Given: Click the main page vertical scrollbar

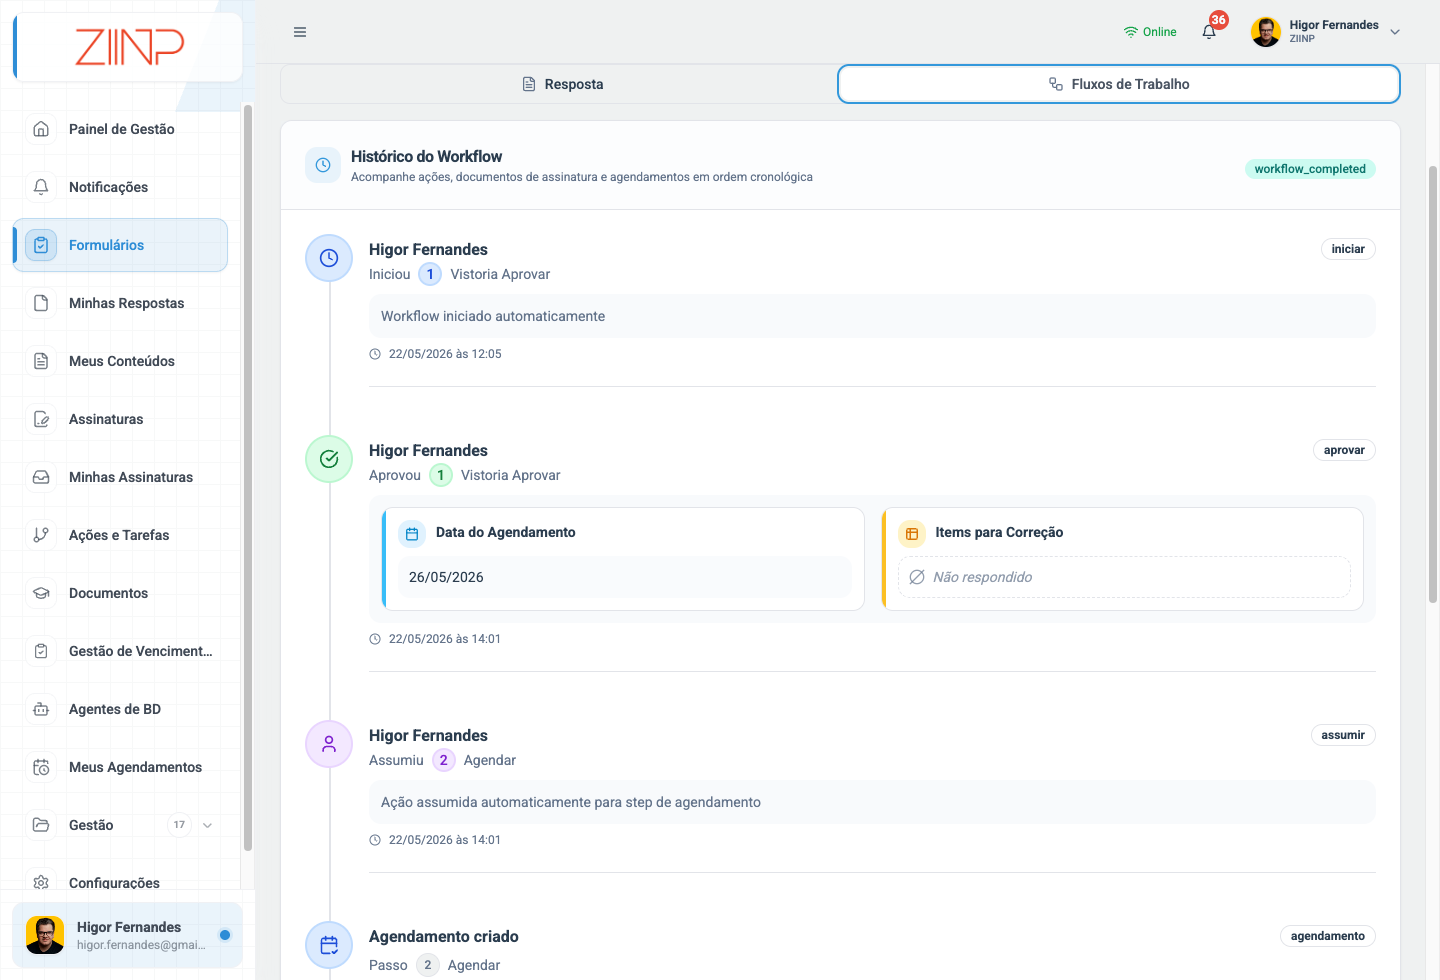Looking at the screenshot, I should click(x=1432, y=385).
